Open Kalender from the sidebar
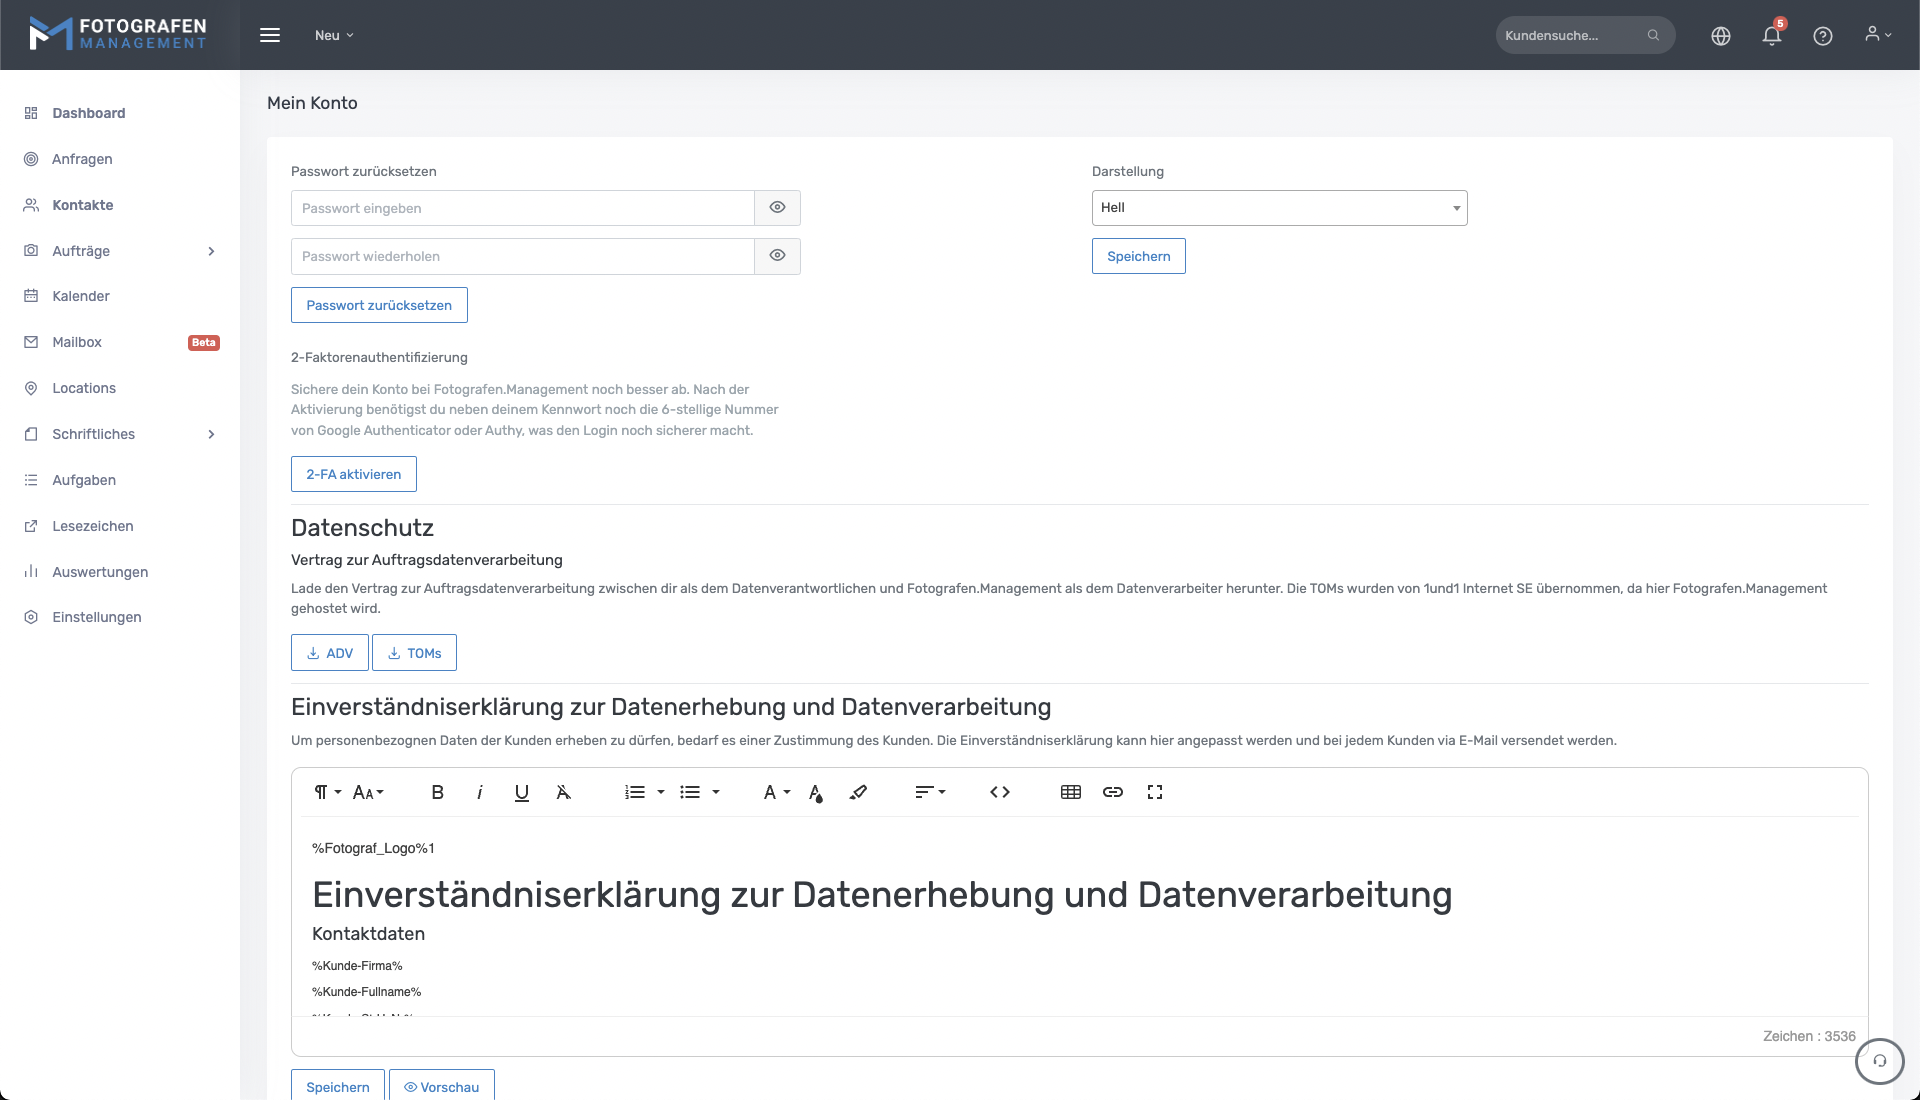Viewport: 1920px width, 1100px height. point(81,296)
